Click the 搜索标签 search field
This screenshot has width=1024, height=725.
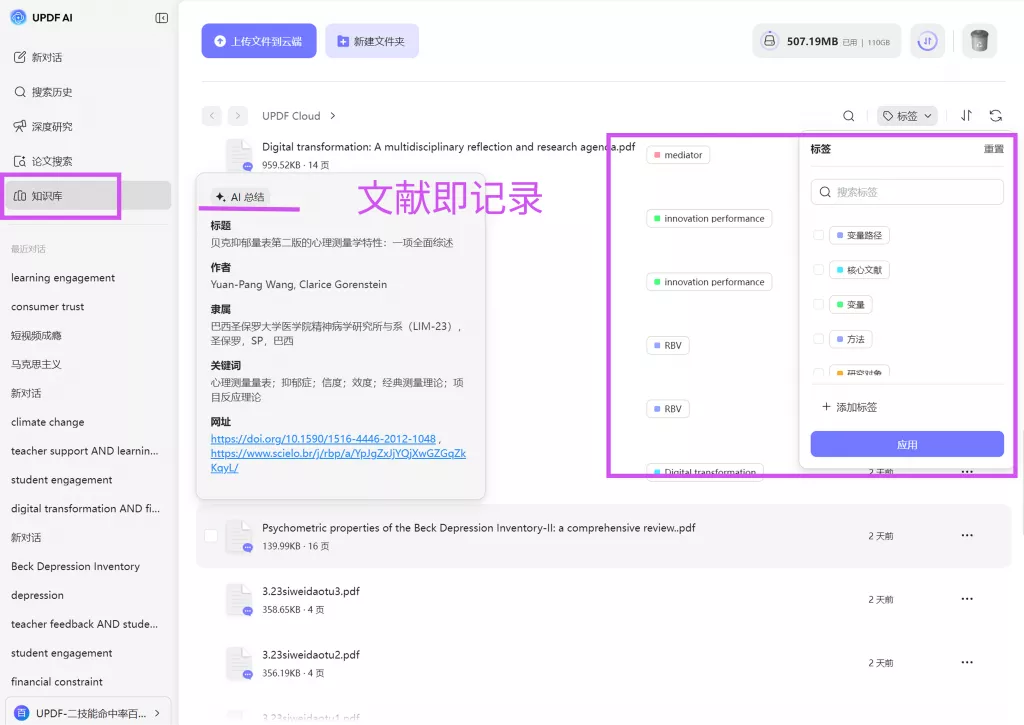click(907, 192)
